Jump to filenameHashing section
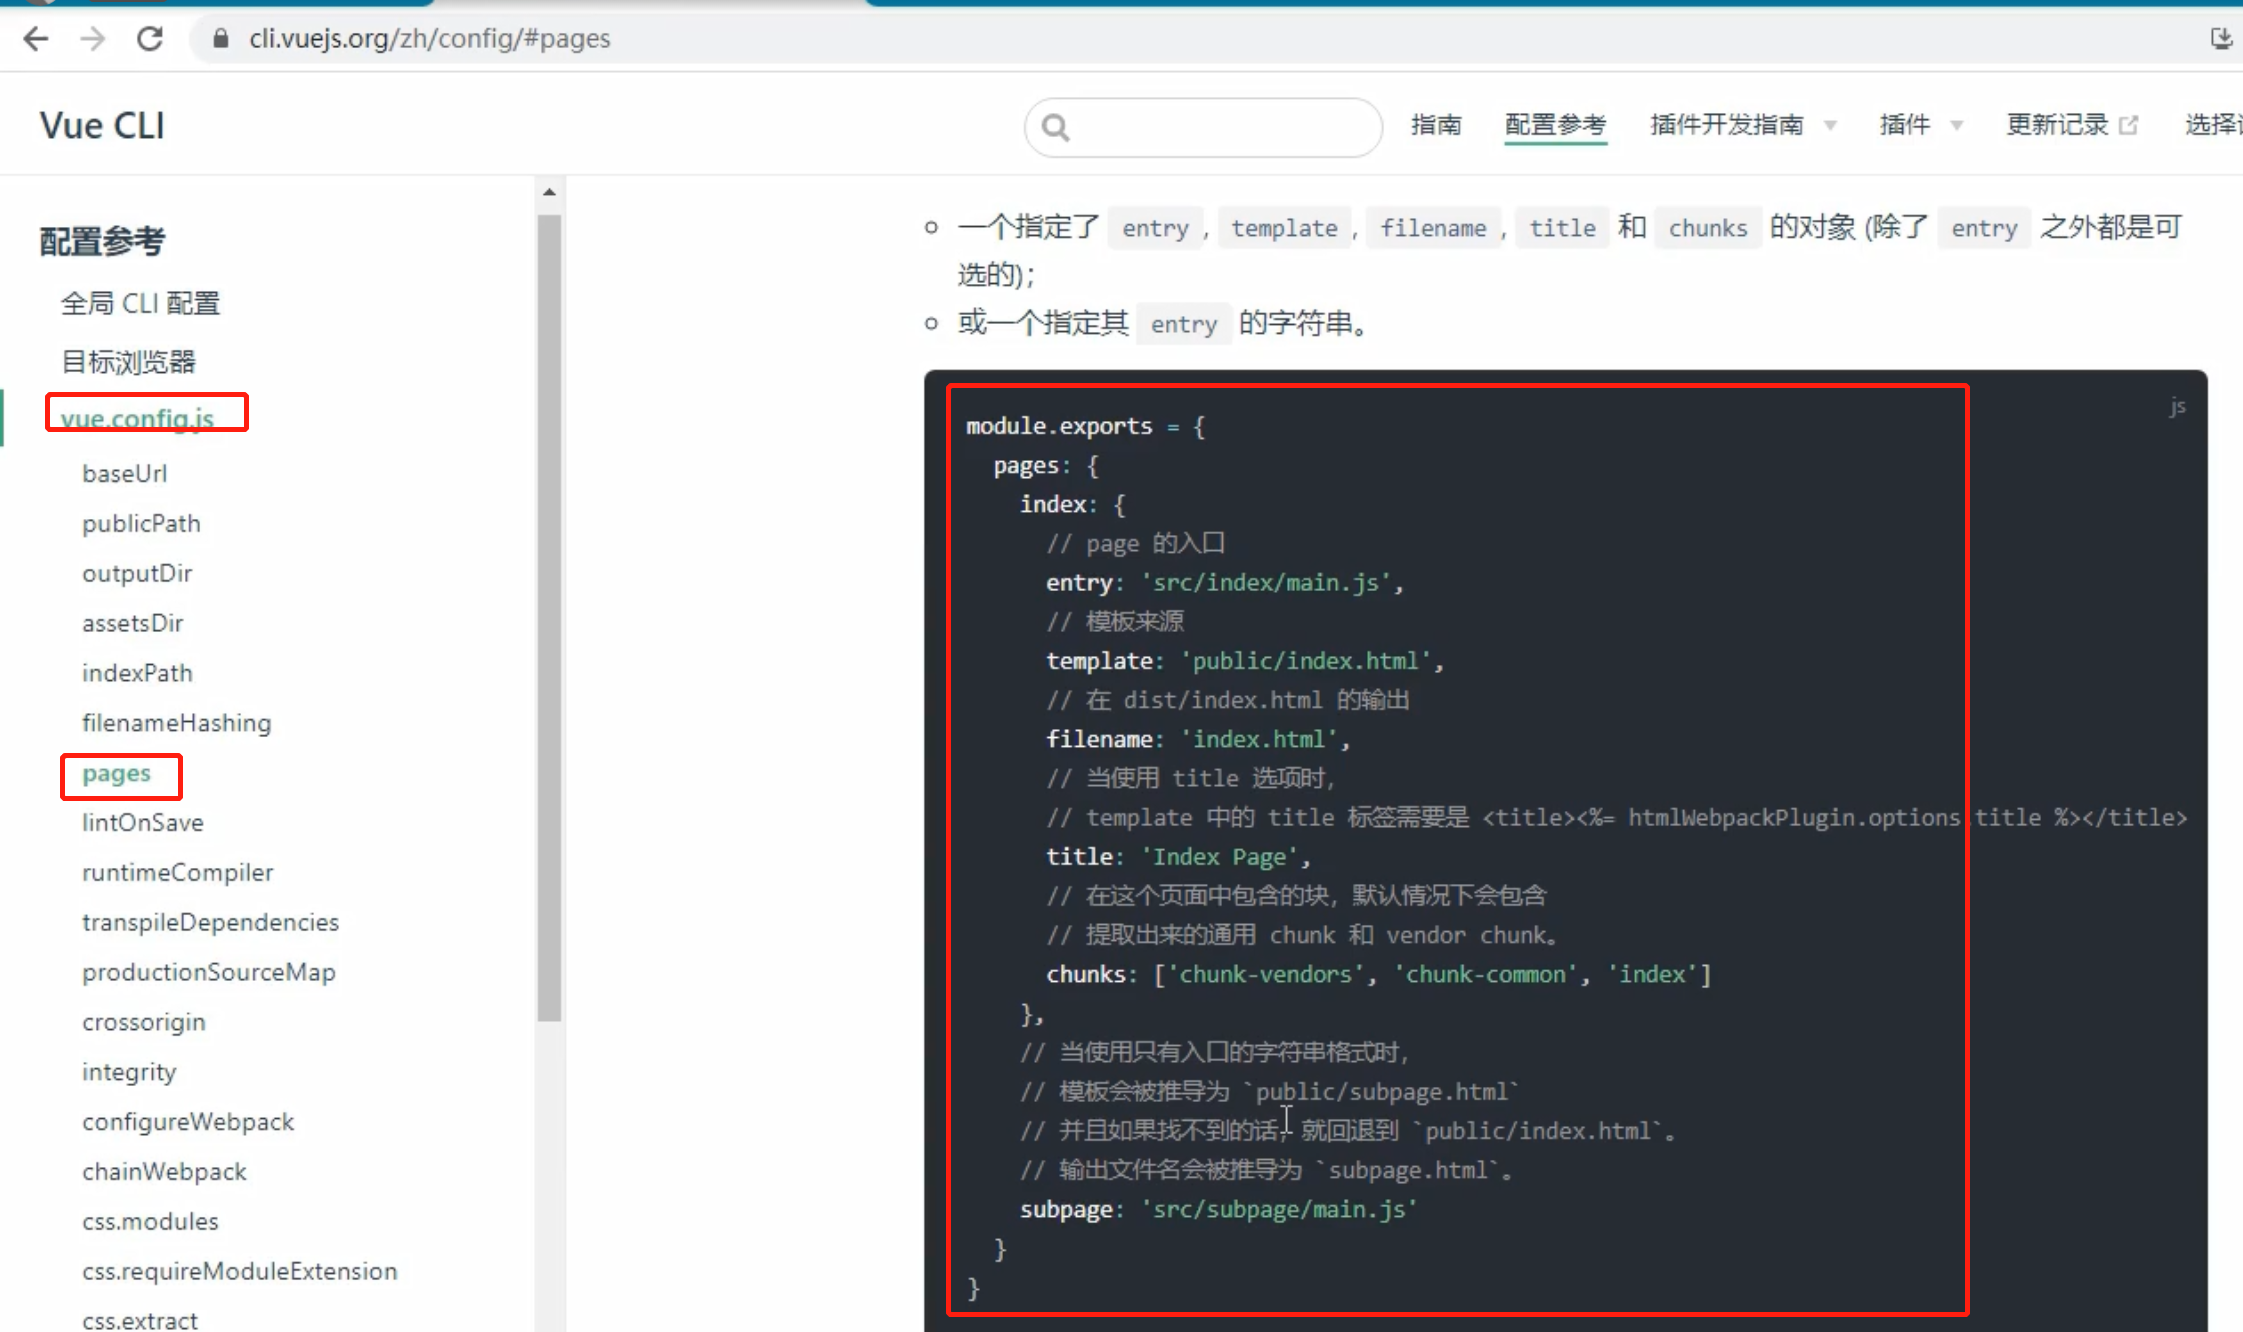This screenshot has width=2243, height=1332. (176, 723)
